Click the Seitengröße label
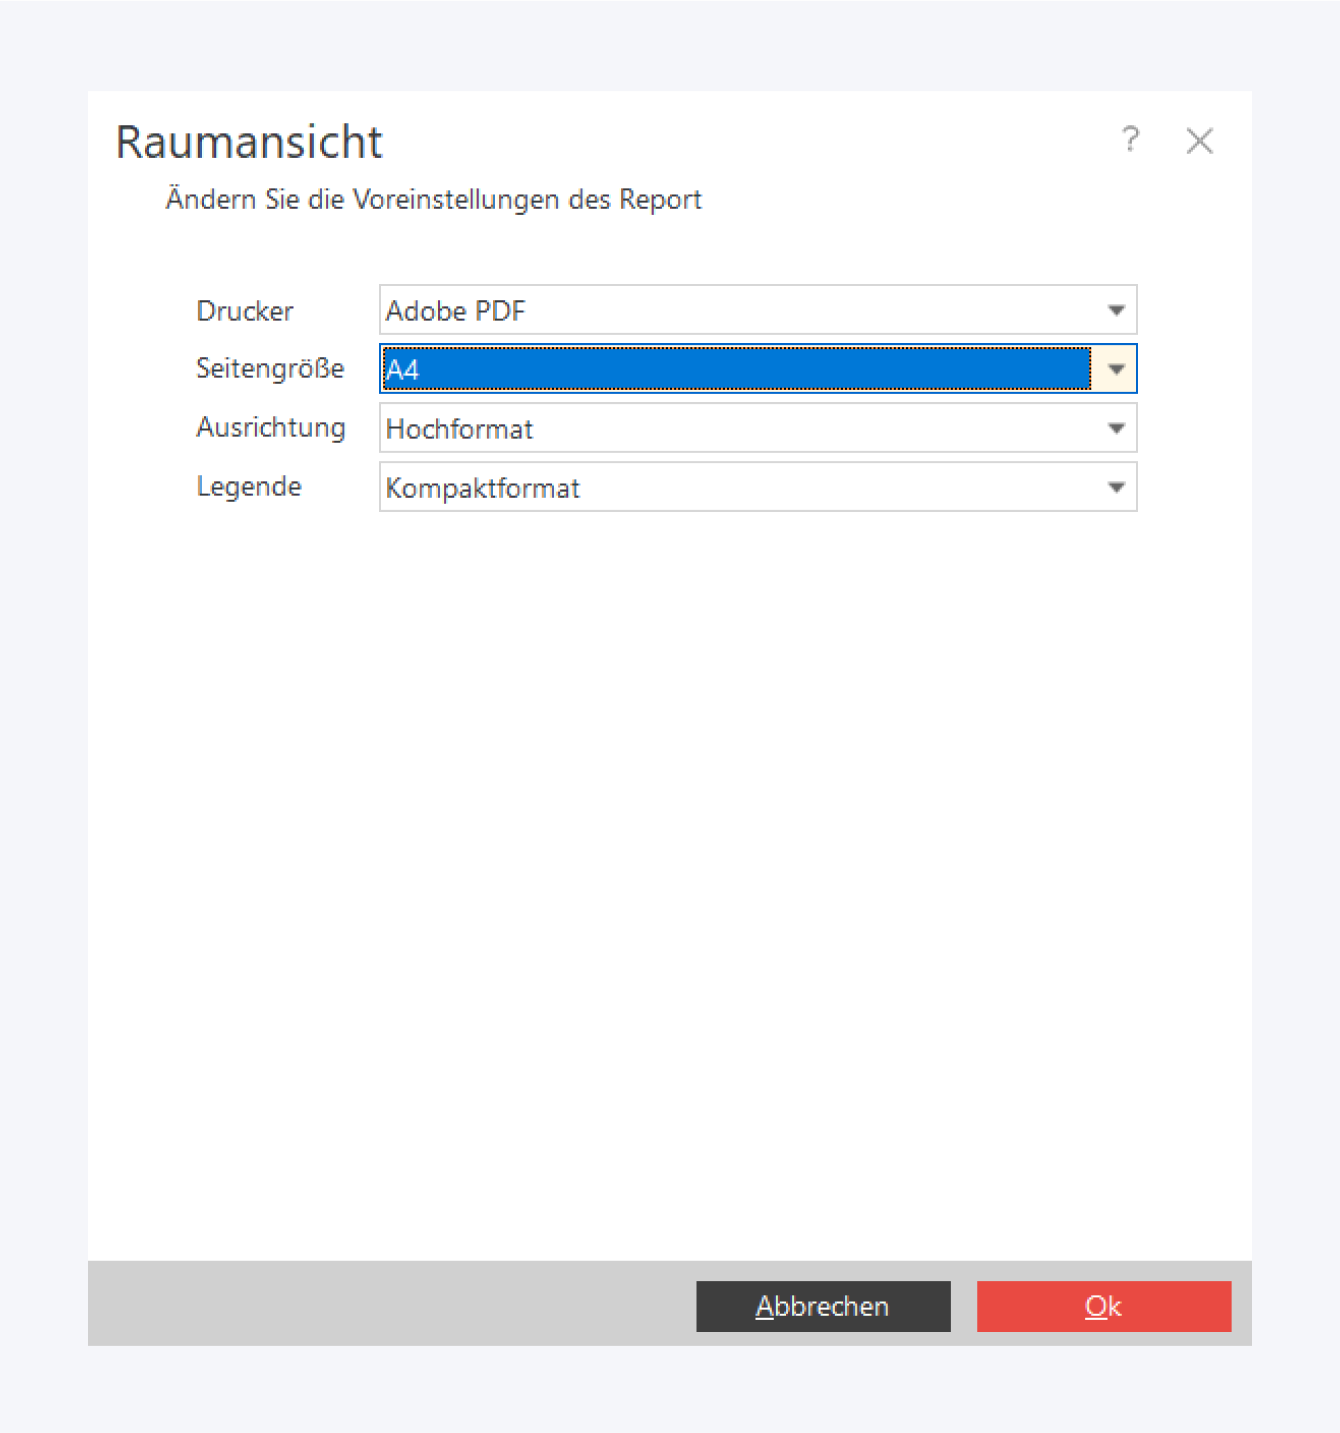 [270, 369]
